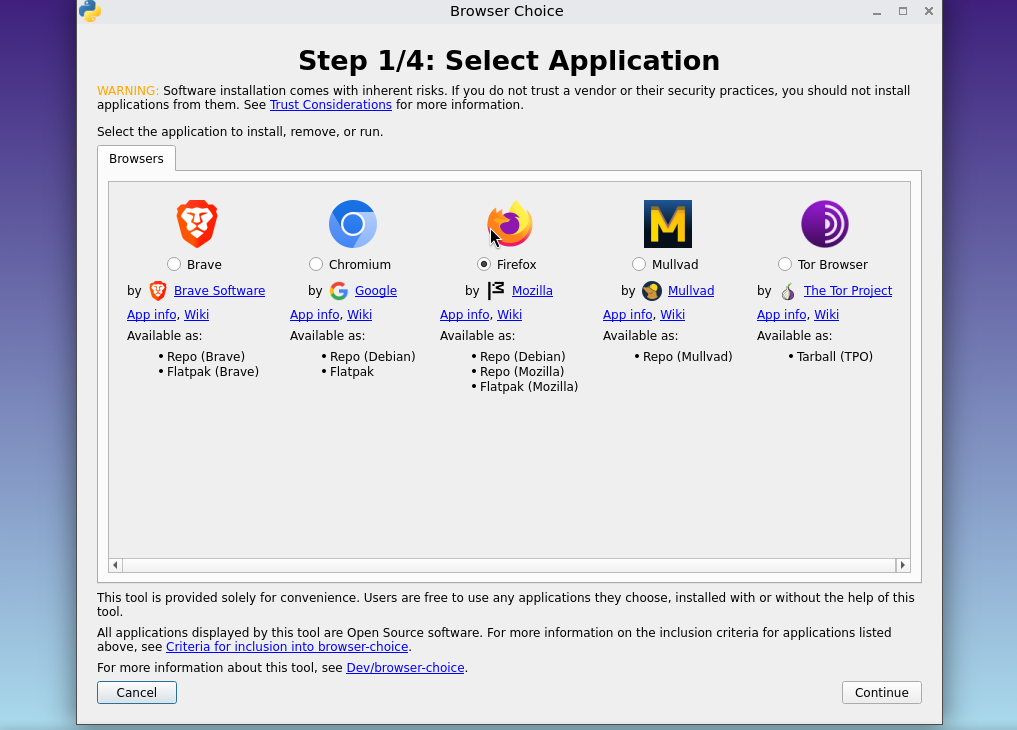Click the small Google vendor icon
This screenshot has height=730, width=1017.
[x=339, y=291]
